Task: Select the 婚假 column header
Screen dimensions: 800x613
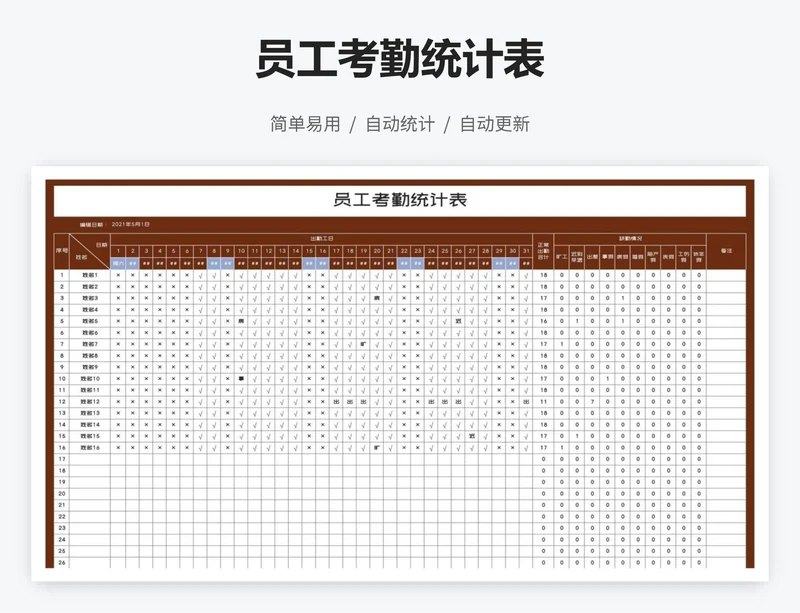Action: click(x=638, y=257)
